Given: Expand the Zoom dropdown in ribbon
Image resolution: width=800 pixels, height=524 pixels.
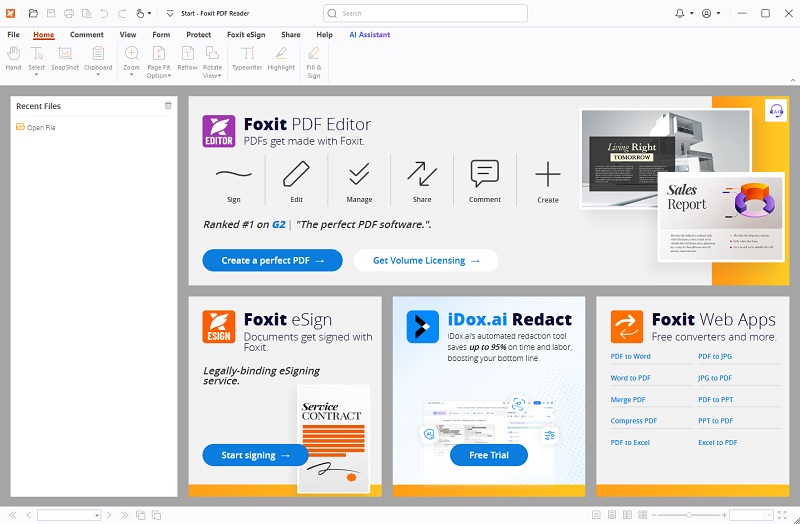Looking at the screenshot, I should pos(131,75).
